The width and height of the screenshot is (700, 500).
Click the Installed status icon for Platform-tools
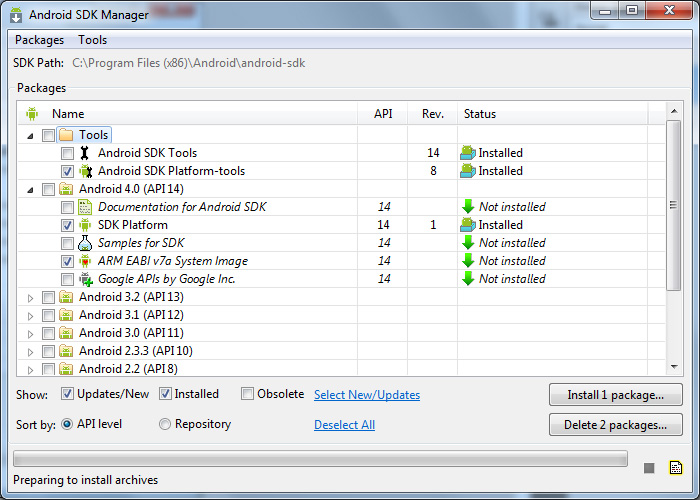(x=468, y=171)
